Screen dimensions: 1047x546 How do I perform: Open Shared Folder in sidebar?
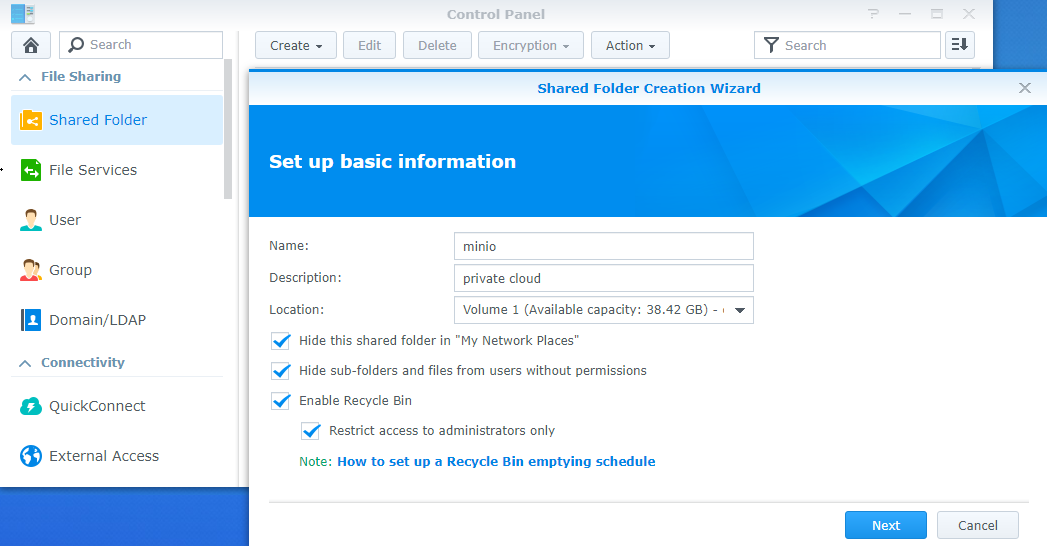(117, 120)
